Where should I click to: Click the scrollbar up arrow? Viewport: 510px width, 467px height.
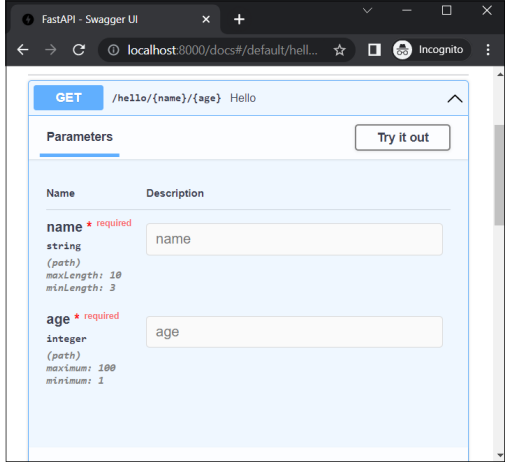[x=500, y=74]
